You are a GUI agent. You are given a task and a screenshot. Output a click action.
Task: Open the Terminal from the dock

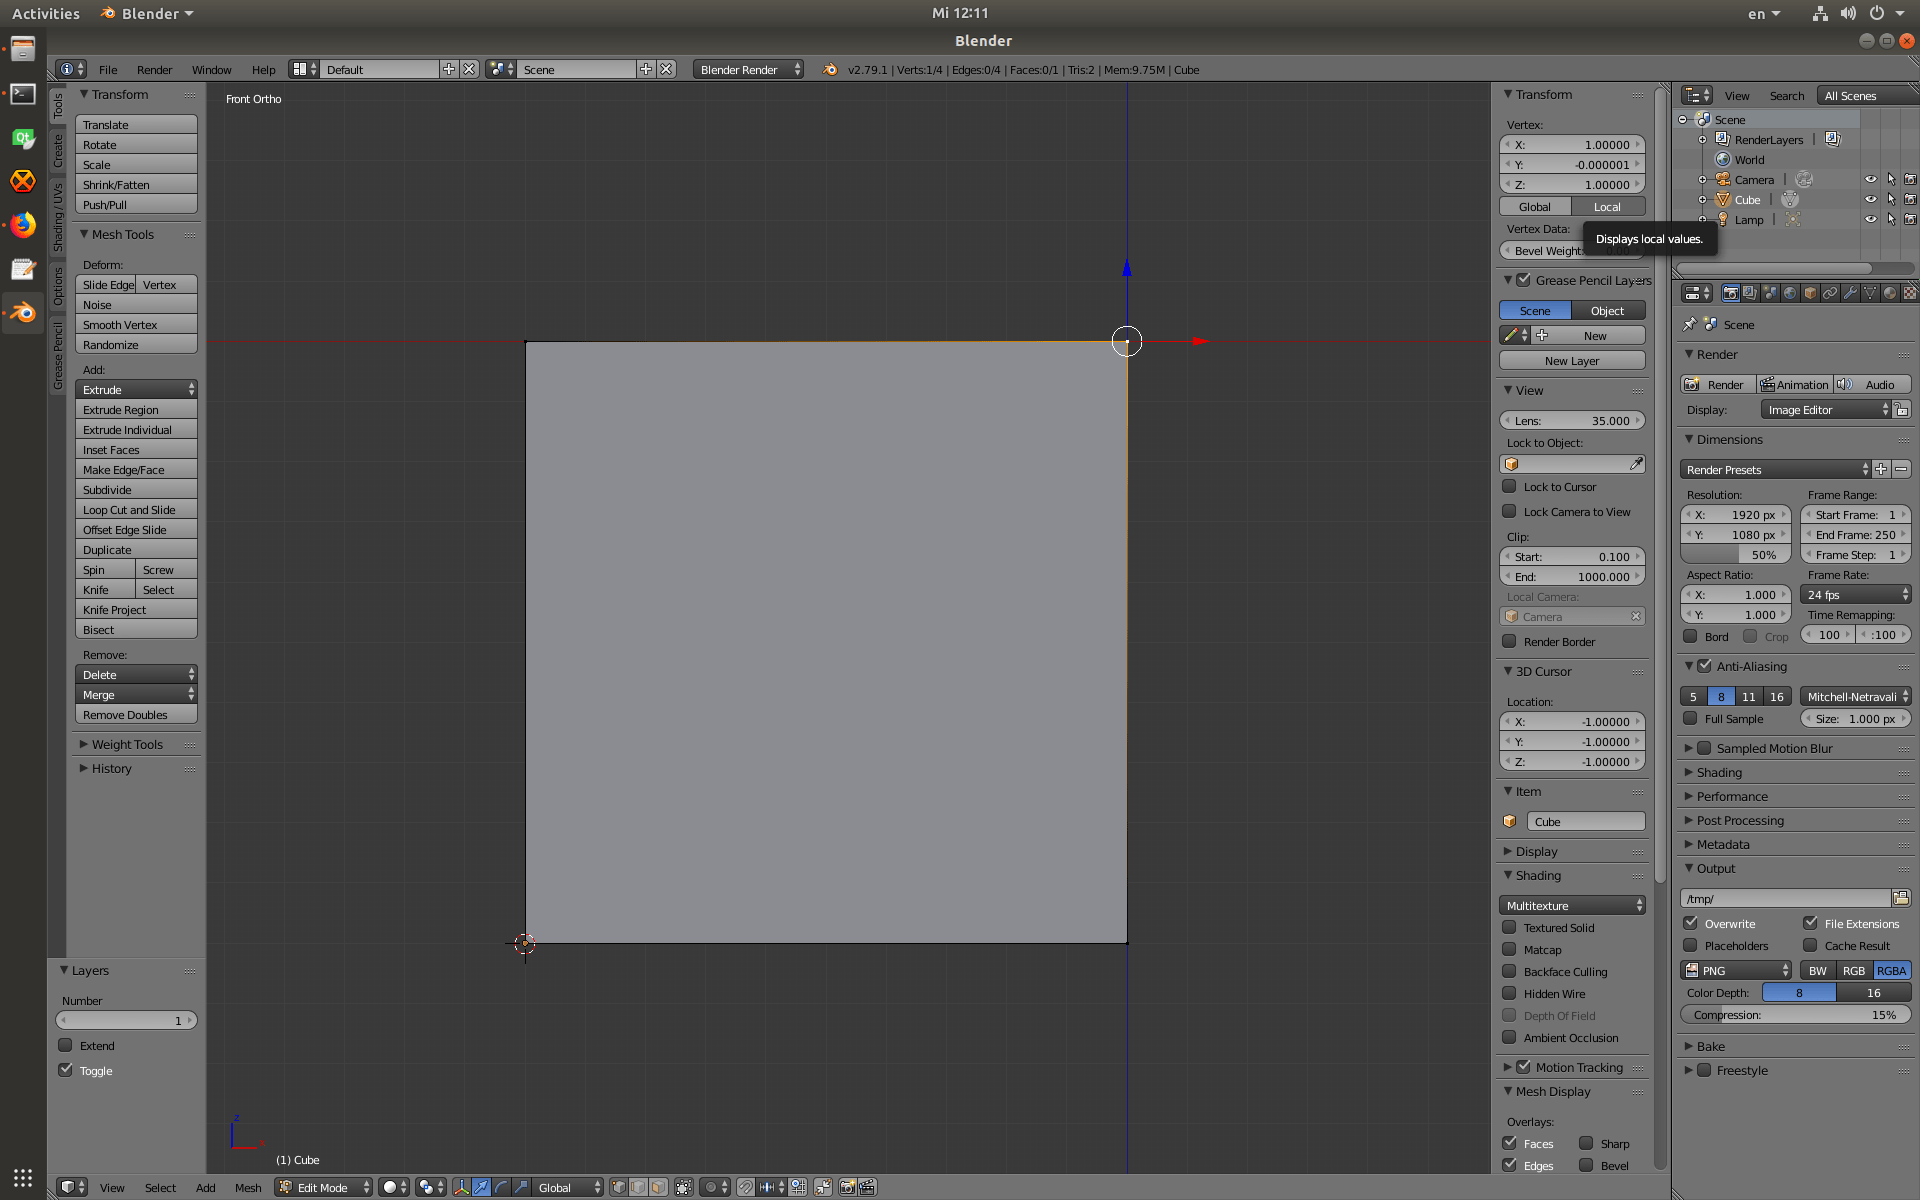coord(23,94)
